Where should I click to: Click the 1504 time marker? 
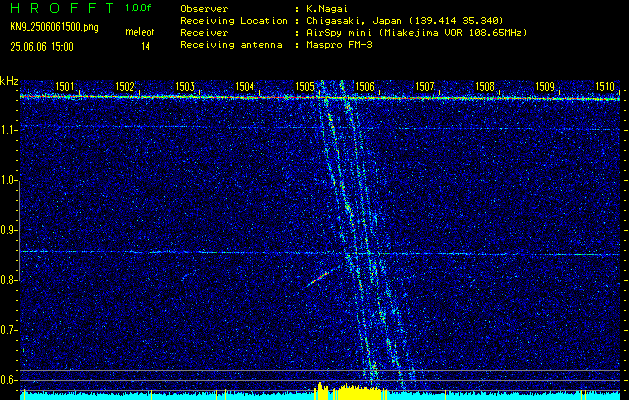[x=245, y=86]
